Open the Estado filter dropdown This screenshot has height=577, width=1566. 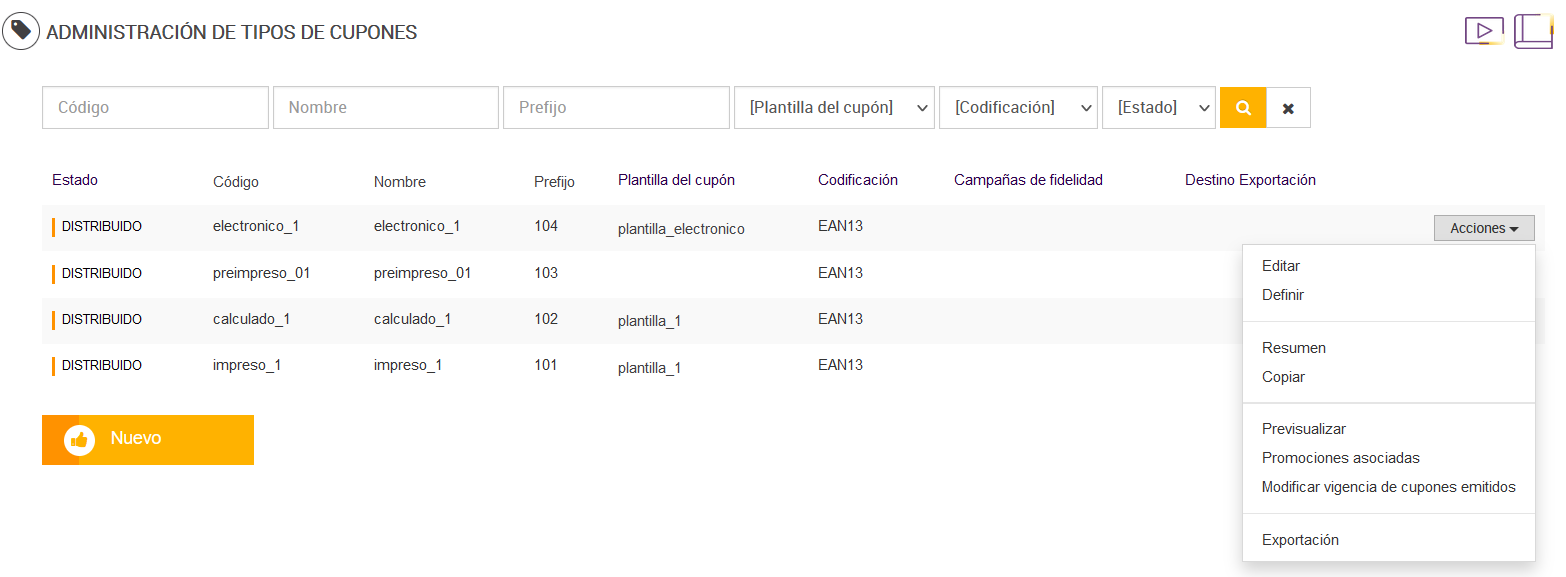(1158, 108)
